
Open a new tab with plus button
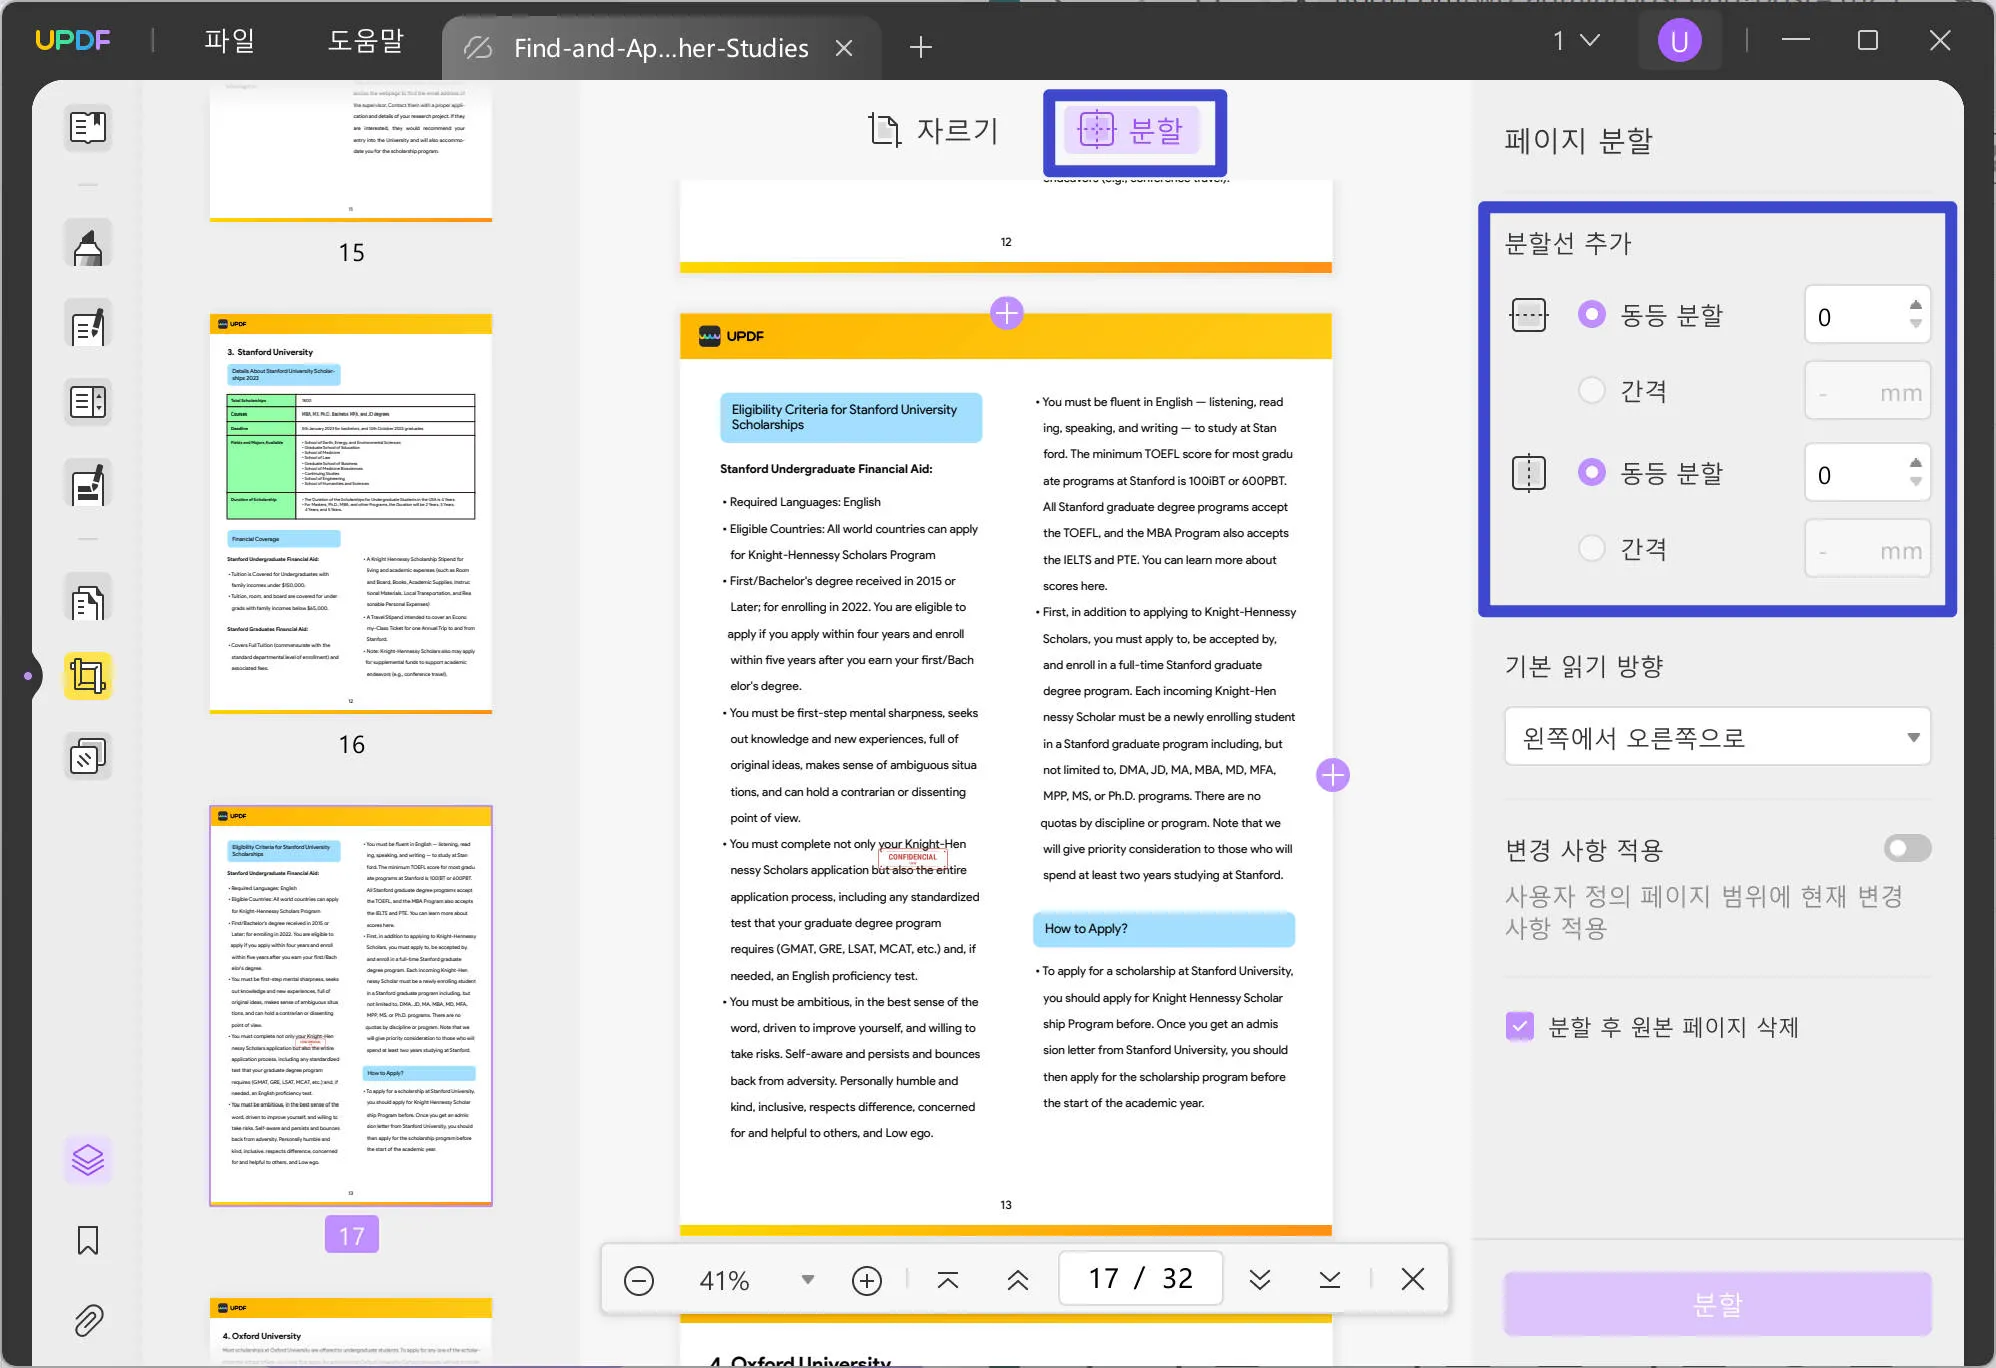[921, 47]
